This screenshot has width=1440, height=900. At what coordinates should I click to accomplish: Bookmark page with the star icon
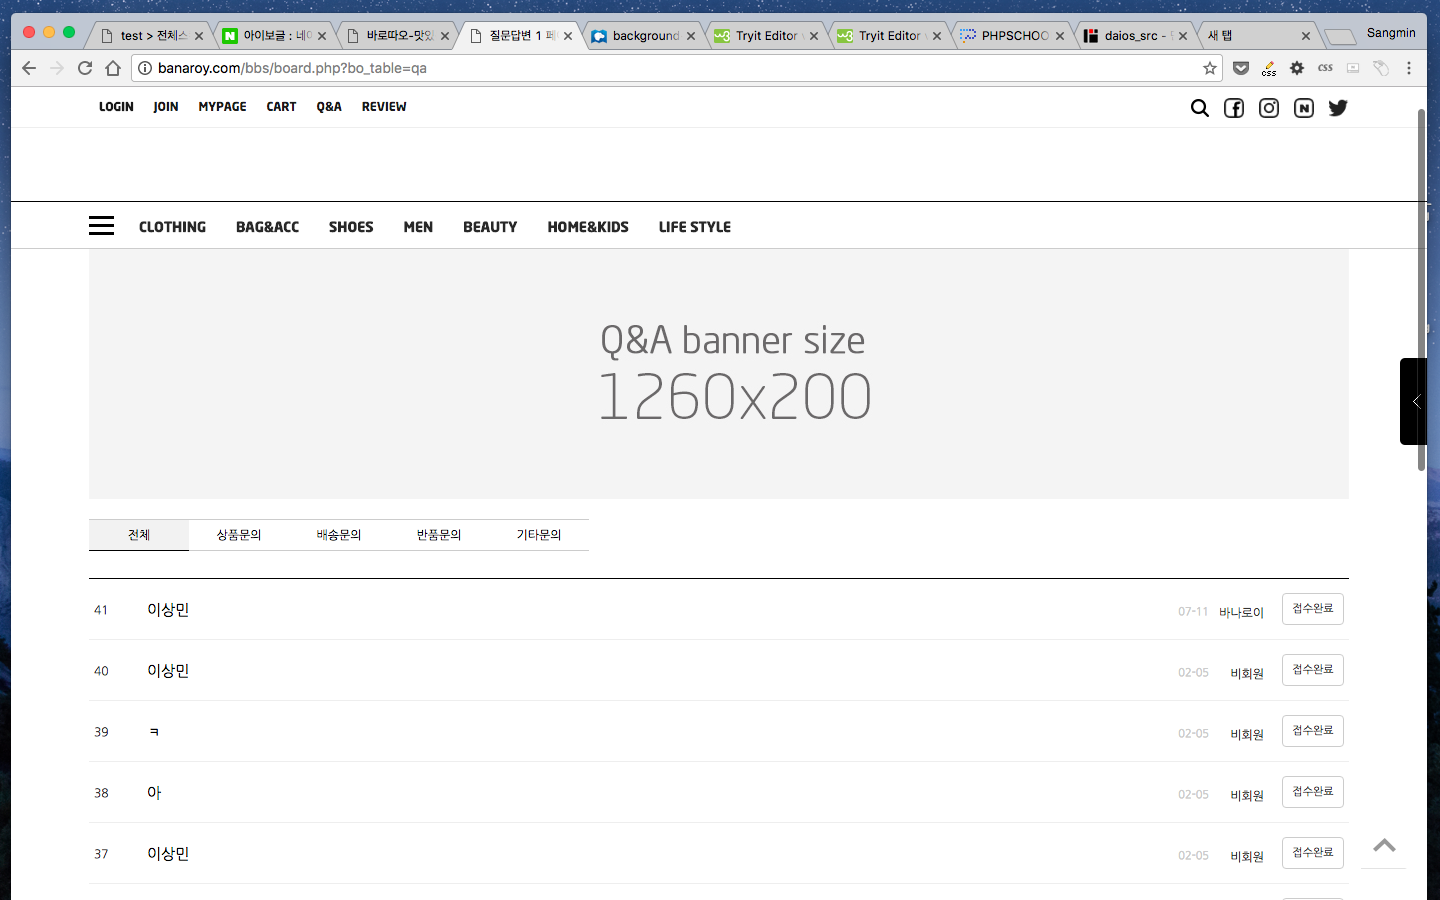[1210, 68]
